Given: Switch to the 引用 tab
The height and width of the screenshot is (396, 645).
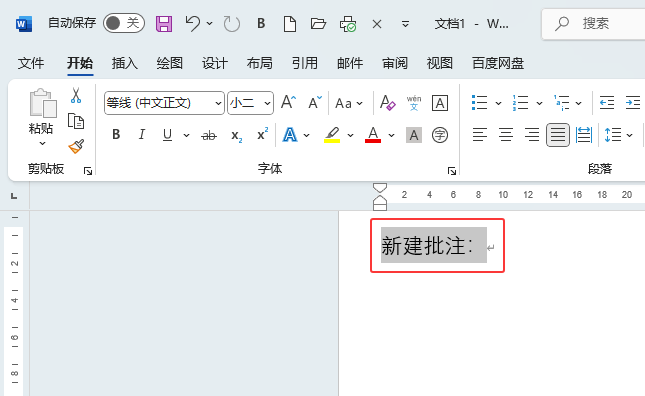Looking at the screenshot, I should [305, 63].
